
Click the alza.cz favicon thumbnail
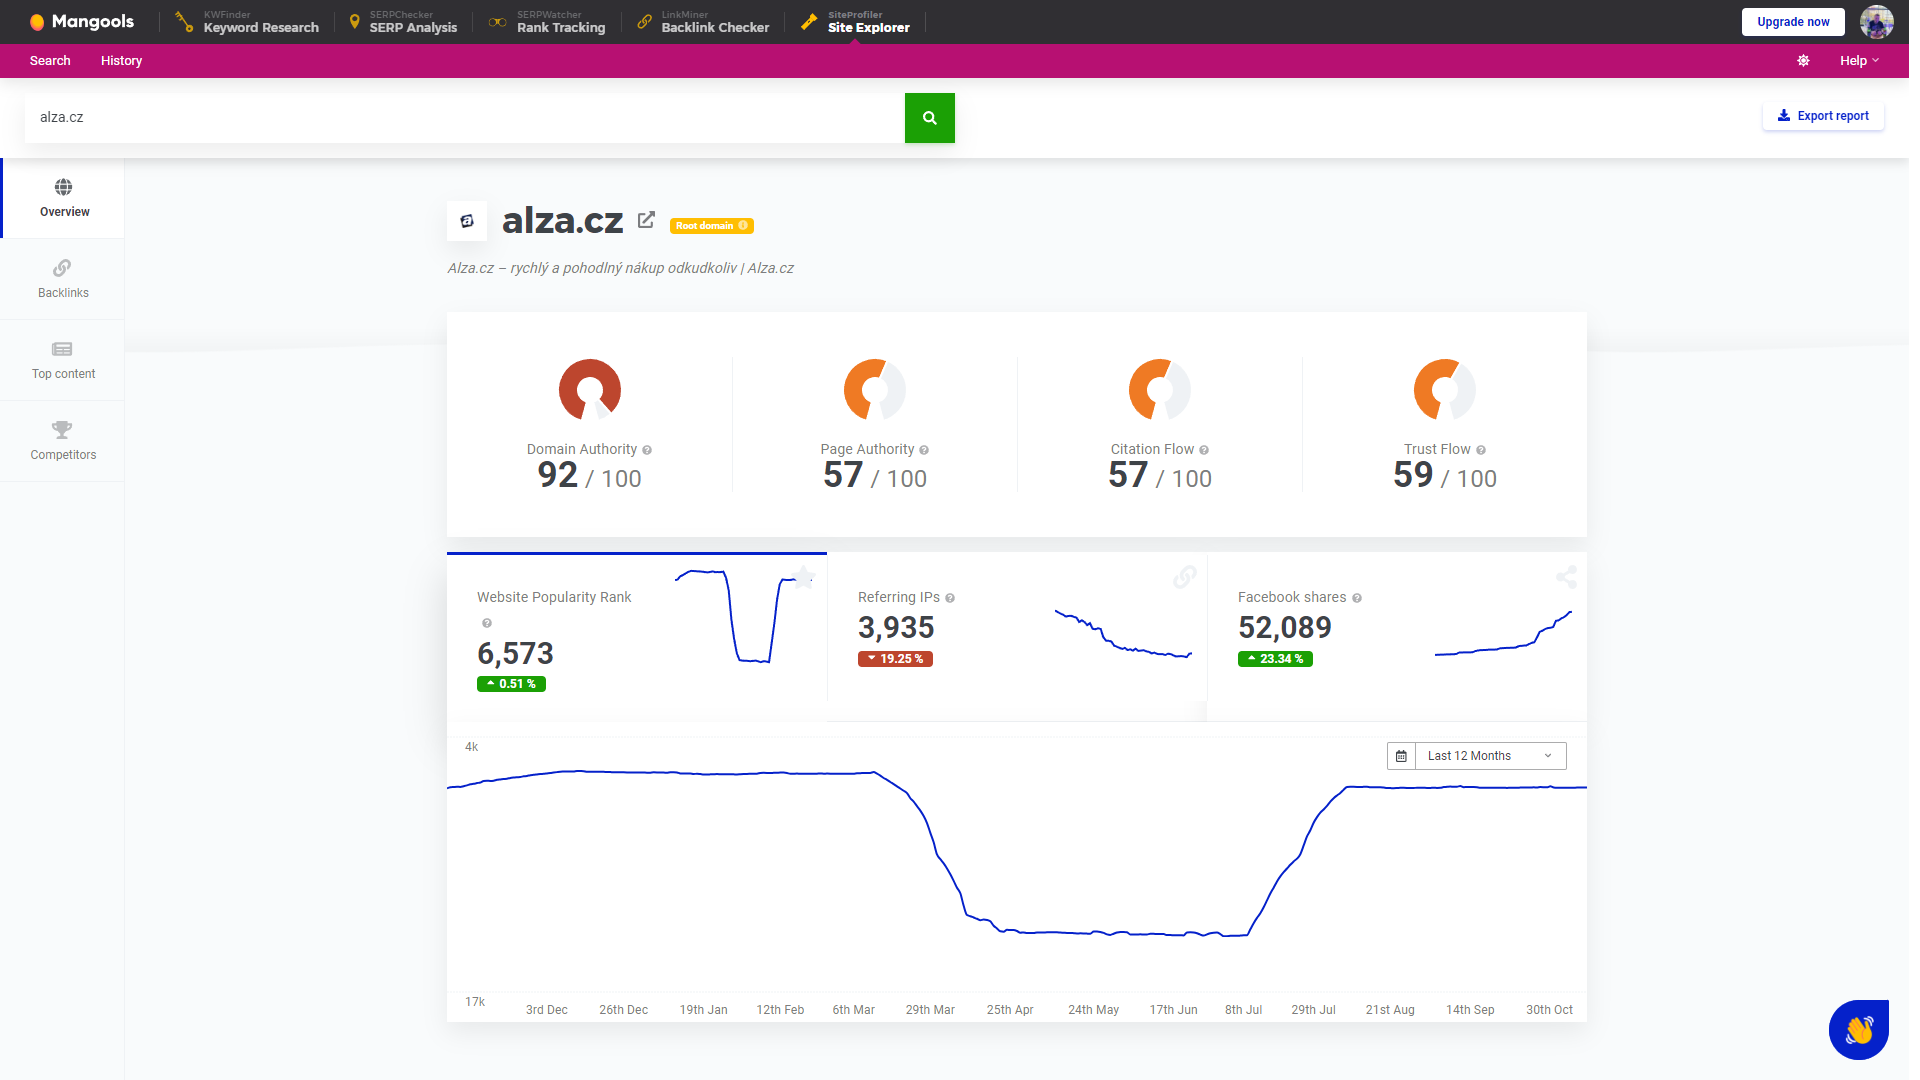pyautogui.click(x=467, y=221)
